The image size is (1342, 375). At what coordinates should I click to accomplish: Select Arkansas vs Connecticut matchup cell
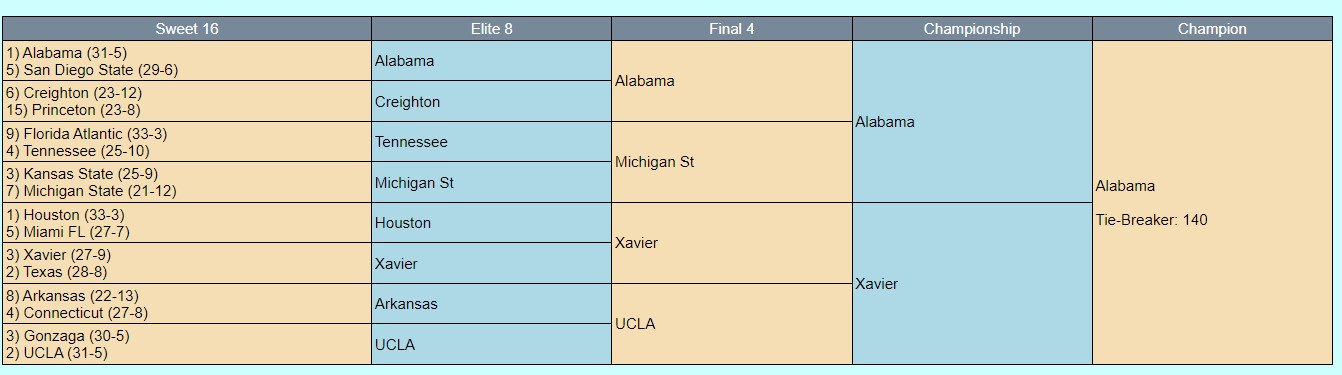187,304
